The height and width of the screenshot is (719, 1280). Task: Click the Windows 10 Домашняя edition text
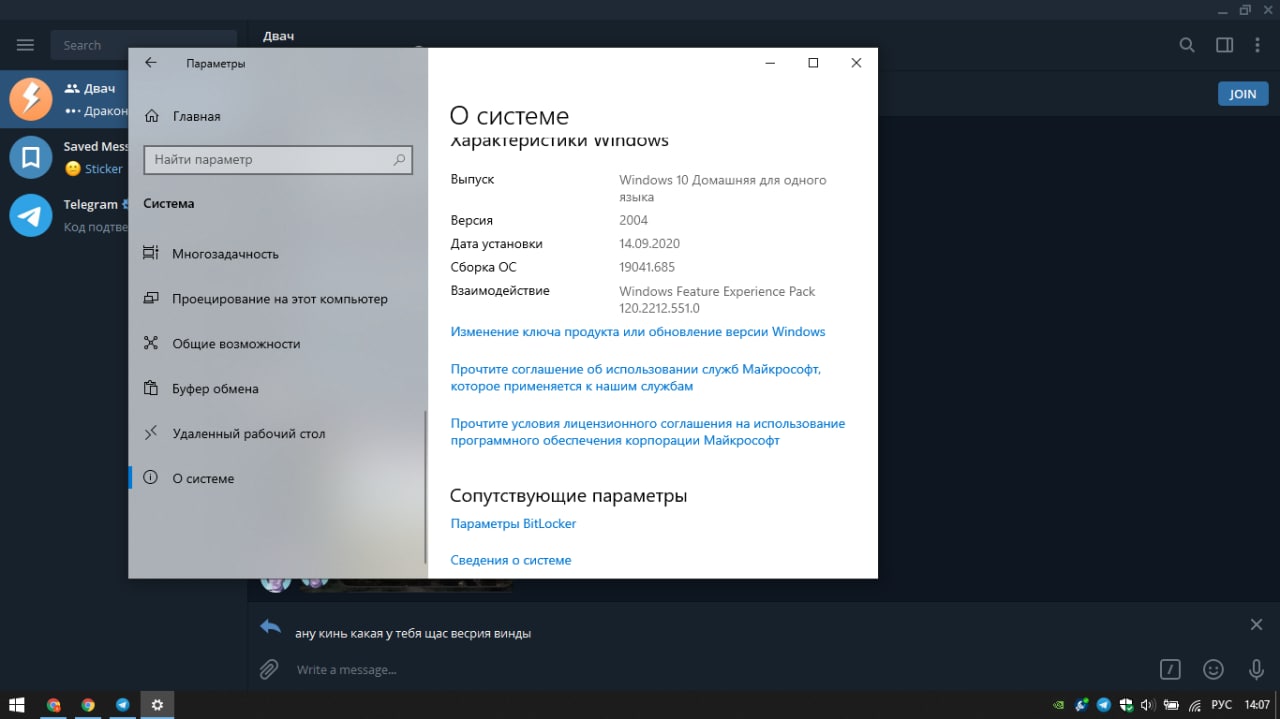(x=723, y=189)
